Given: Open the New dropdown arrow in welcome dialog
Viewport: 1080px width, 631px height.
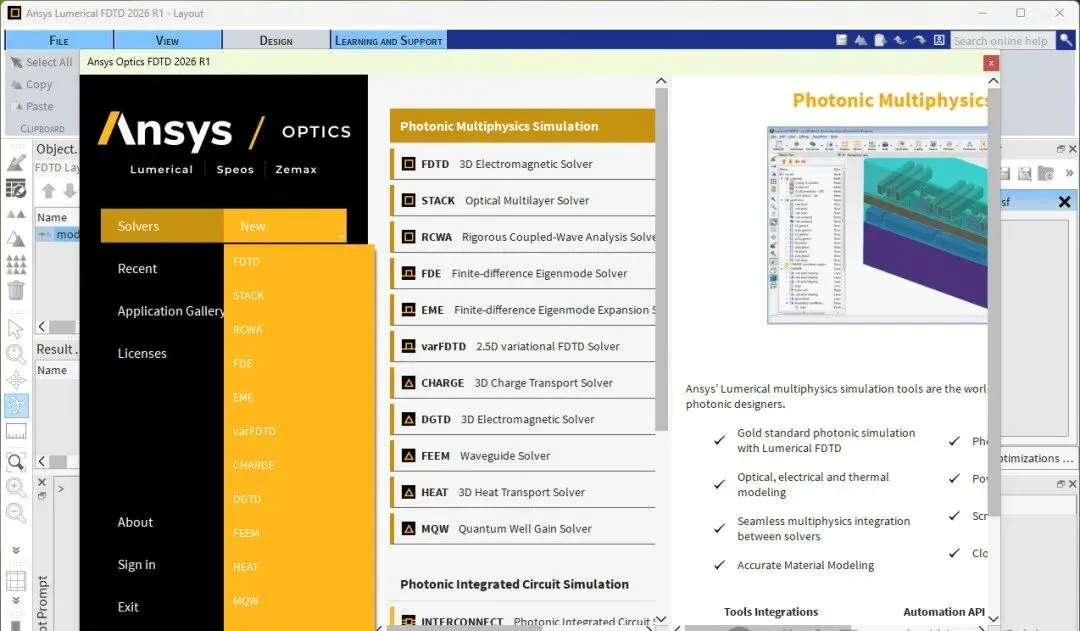Looking at the screenshot, I should [x=341, y=237].
